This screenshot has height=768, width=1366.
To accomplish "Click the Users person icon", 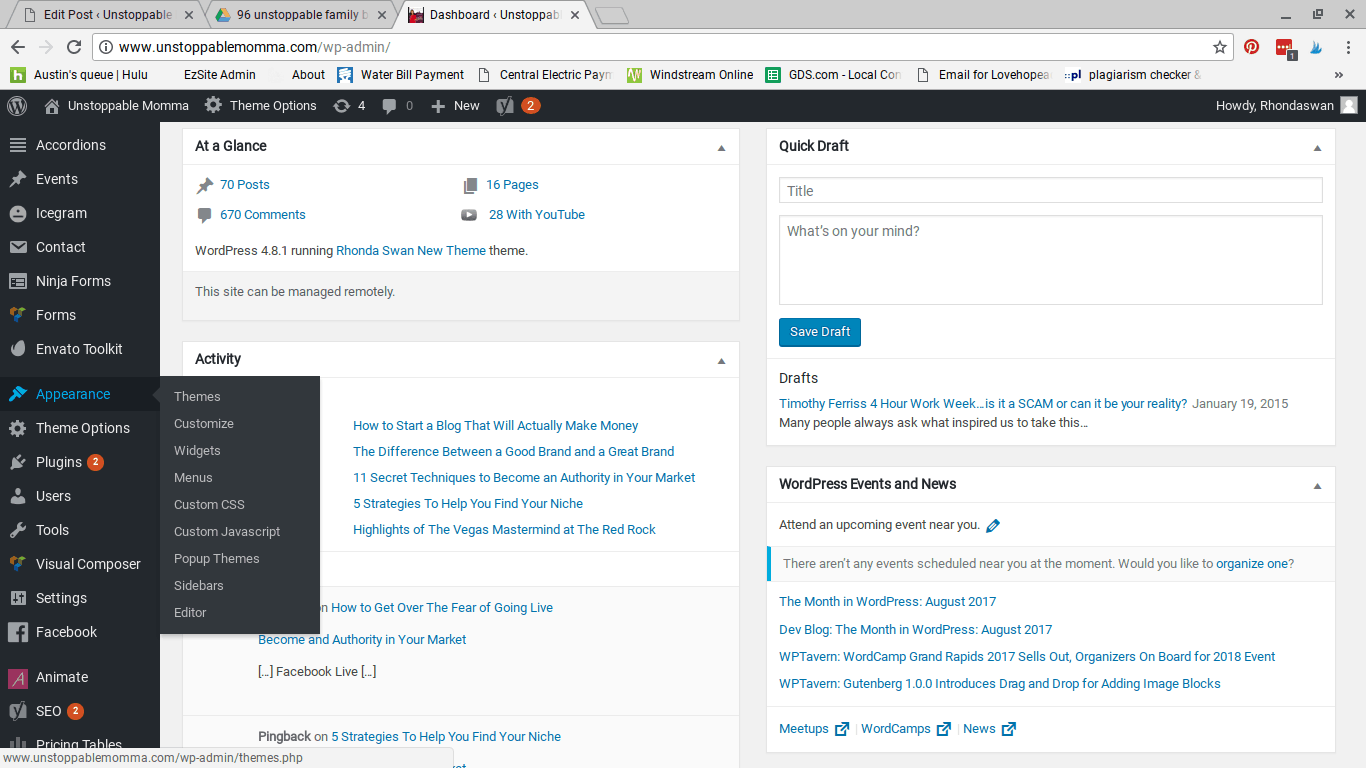I will [x=17, y=496].
